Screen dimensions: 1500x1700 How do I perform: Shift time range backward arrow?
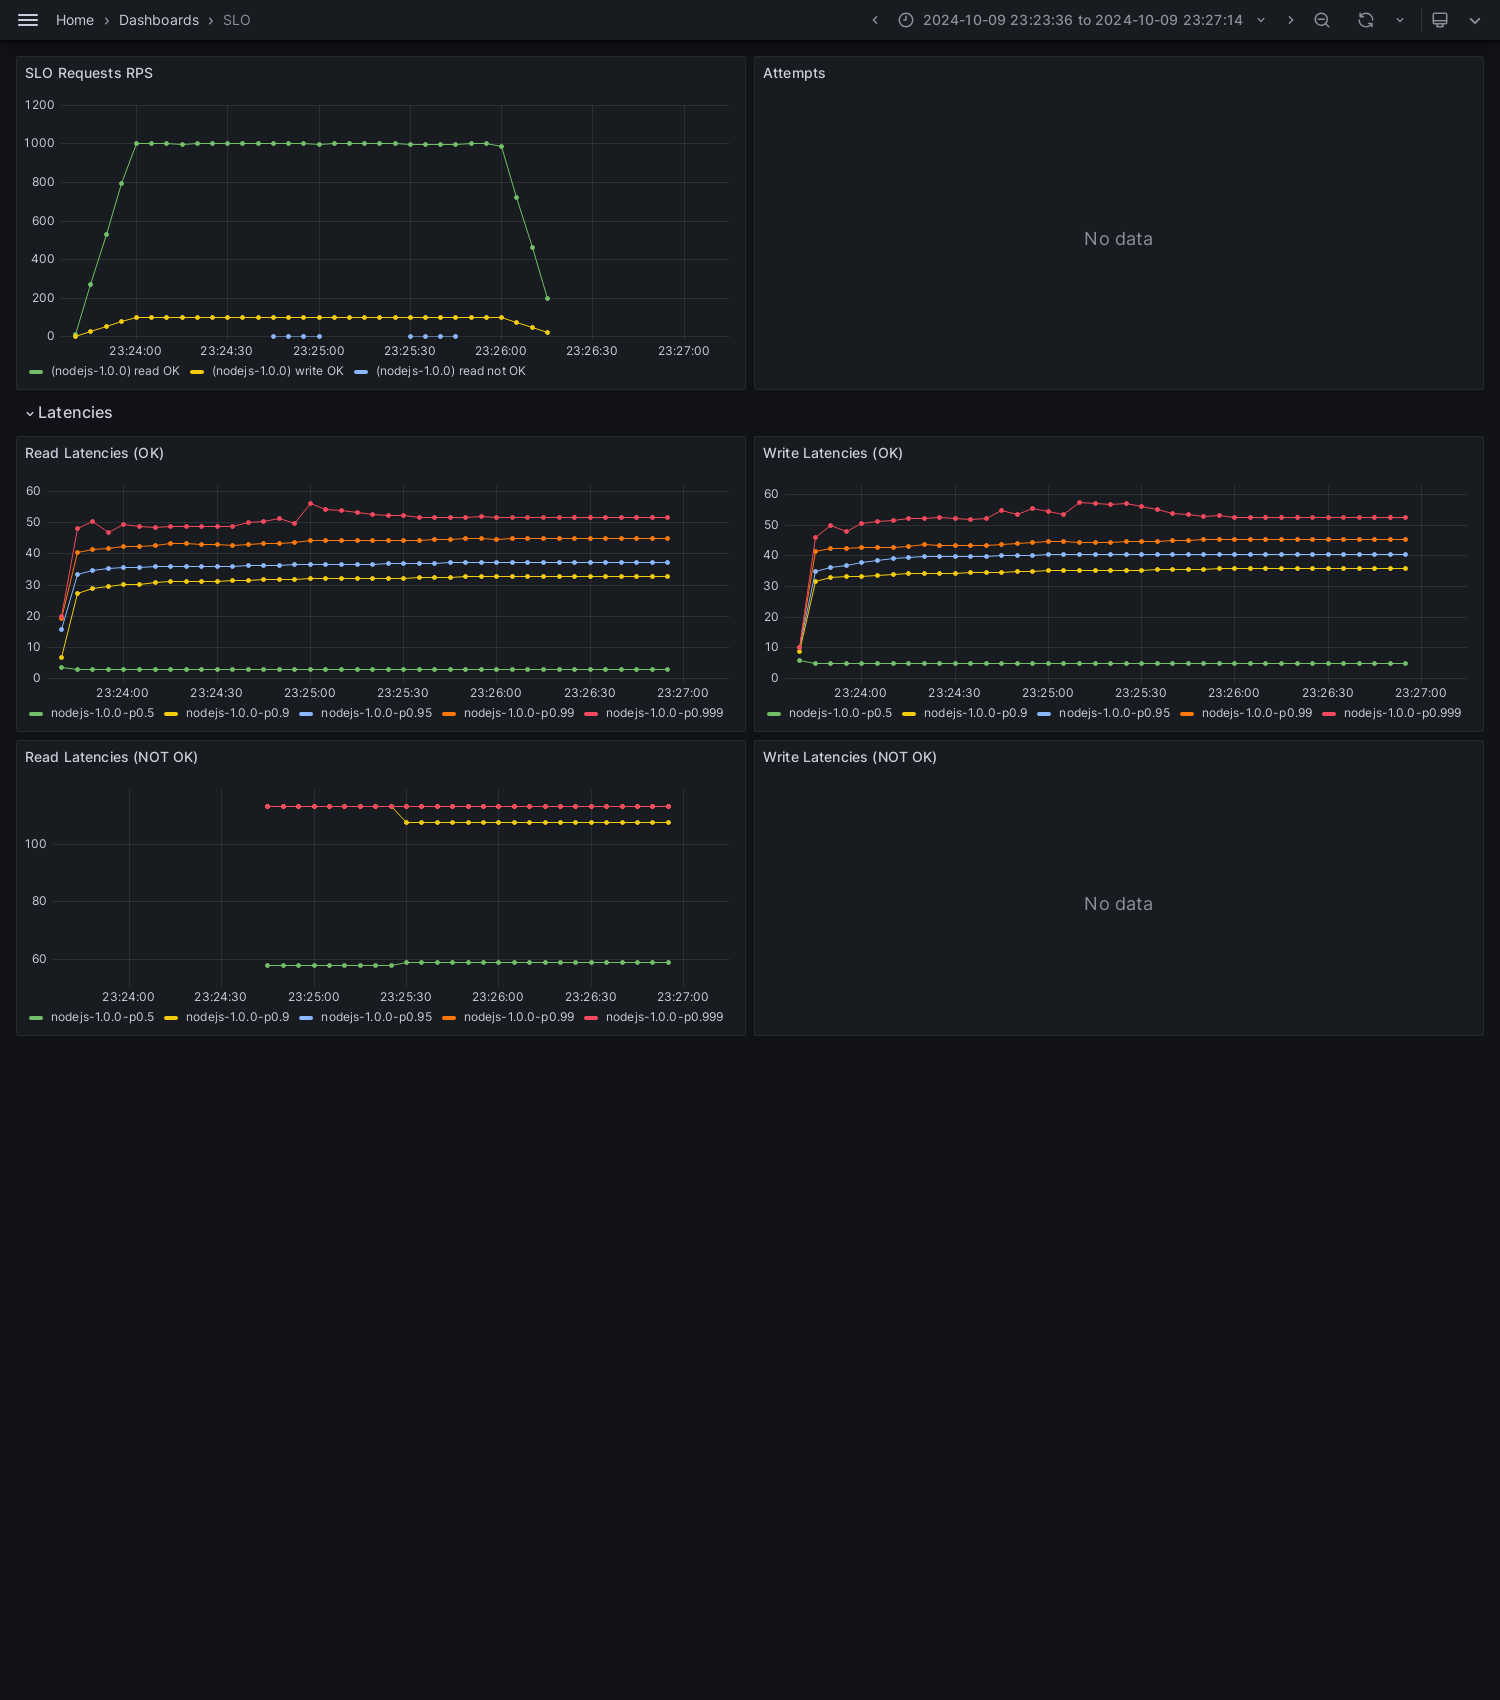point(875,20)
